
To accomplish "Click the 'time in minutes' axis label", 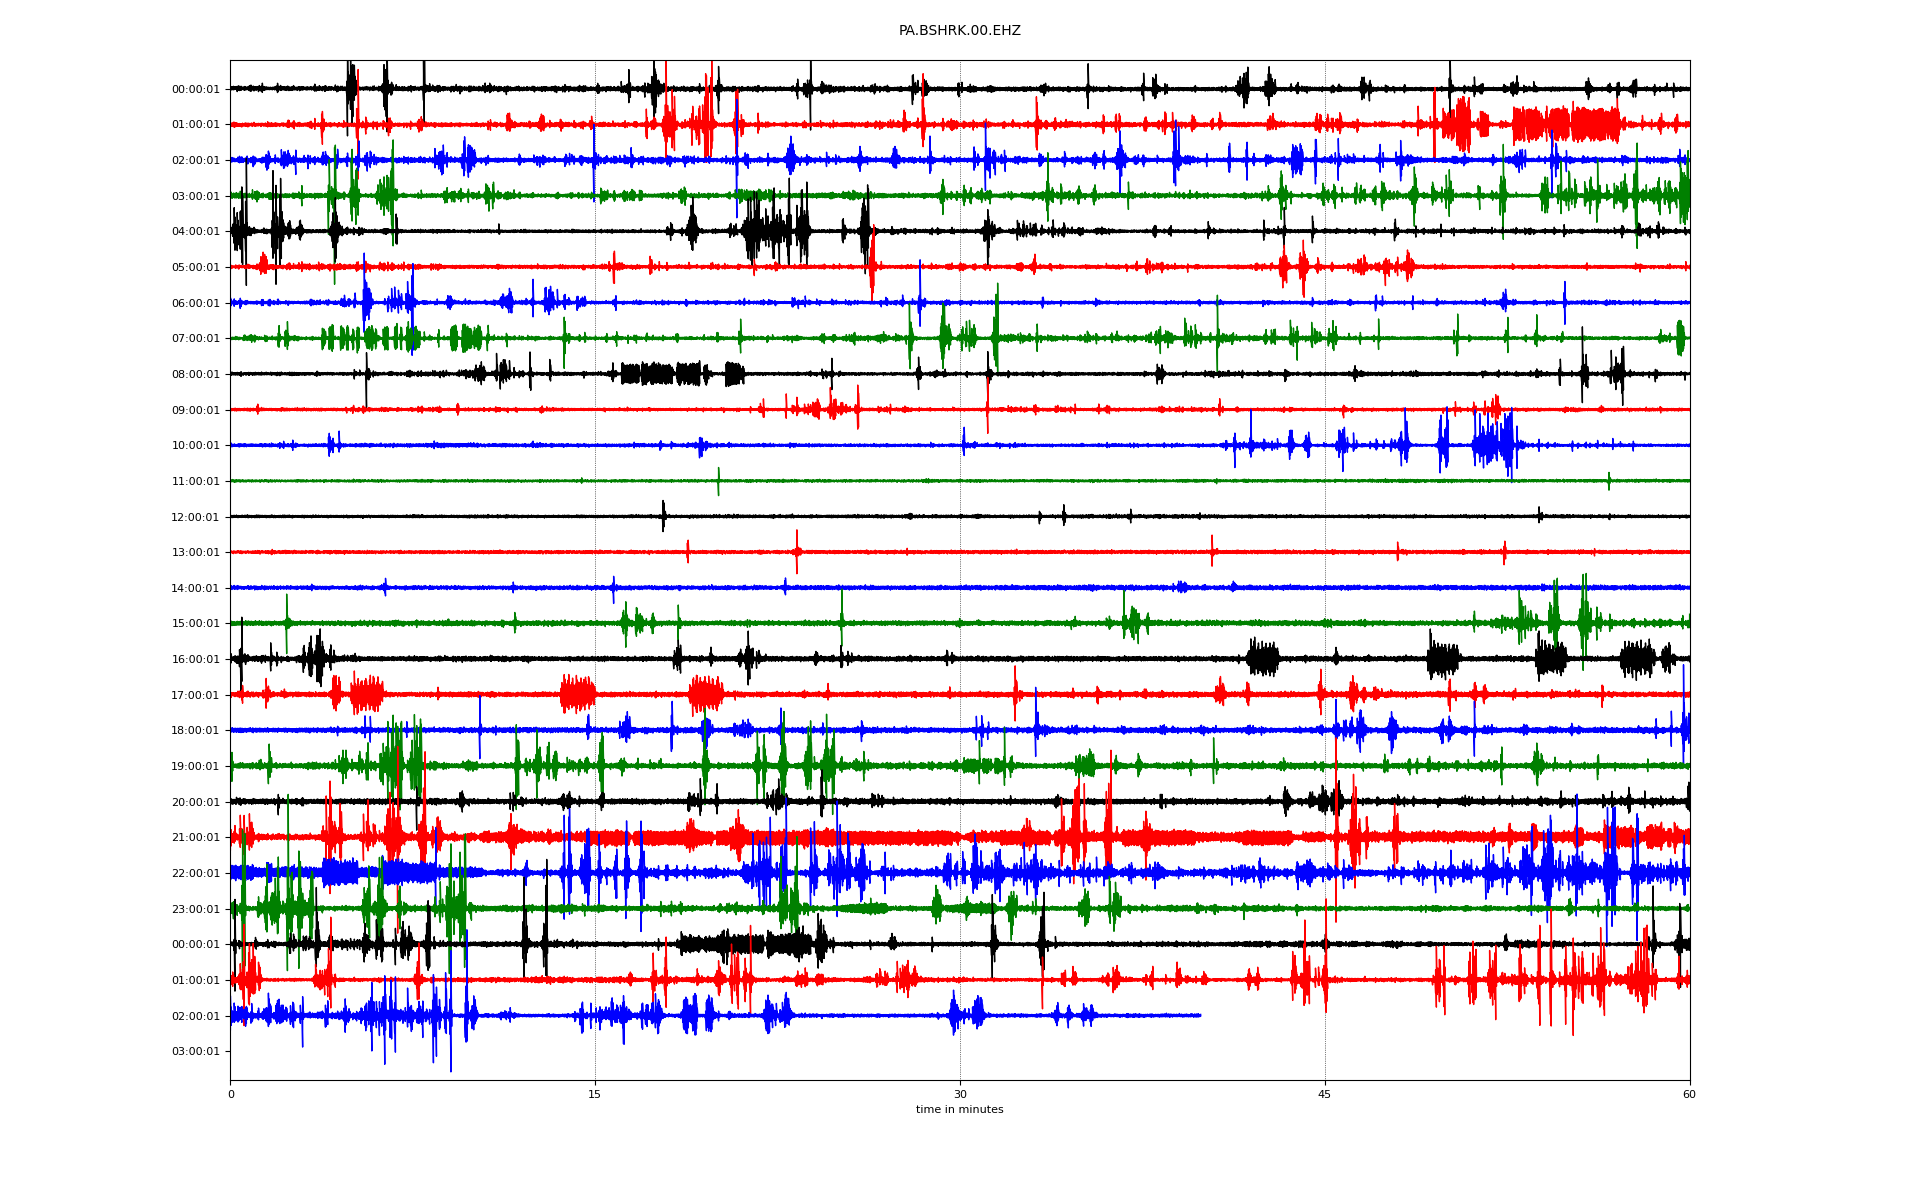I will pyautogui.click(x=959, y=1110).
